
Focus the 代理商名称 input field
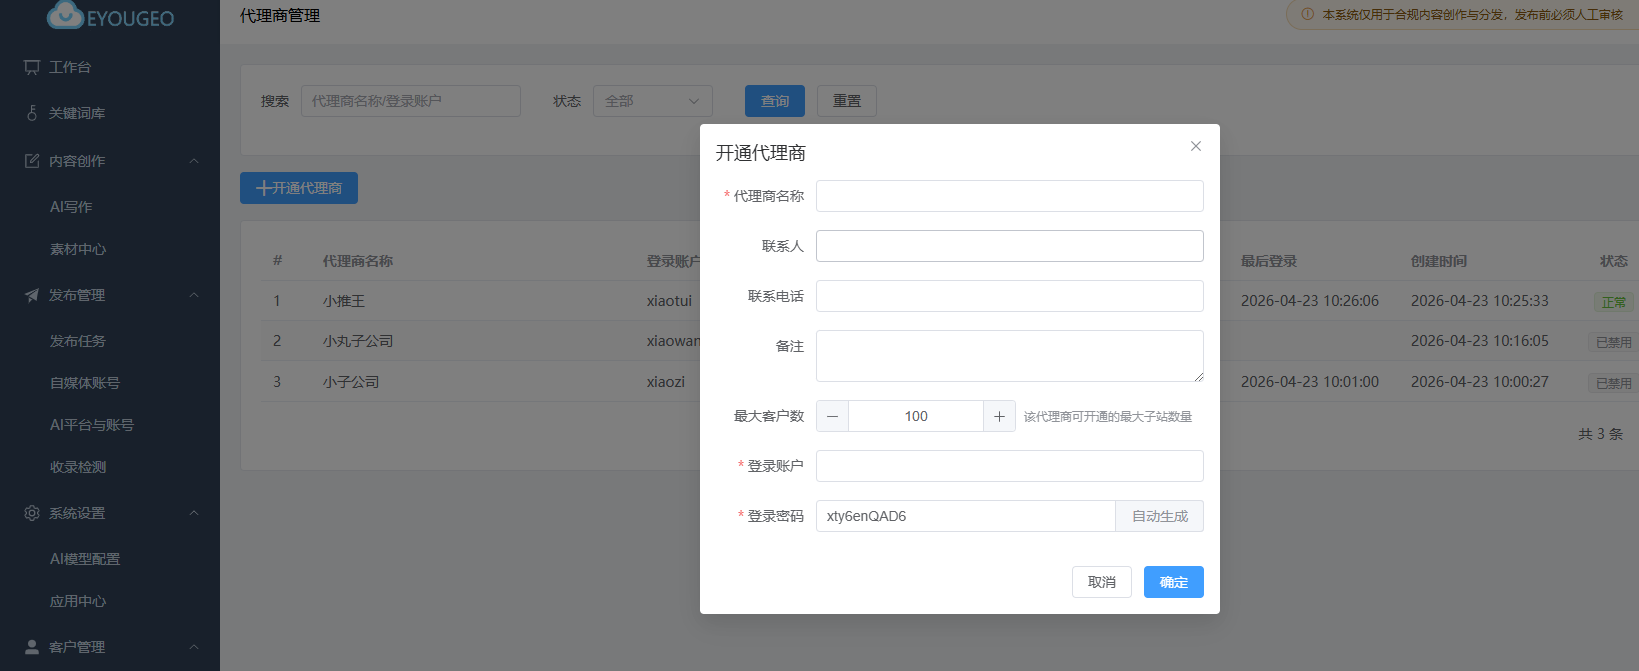coord(1009,196)
